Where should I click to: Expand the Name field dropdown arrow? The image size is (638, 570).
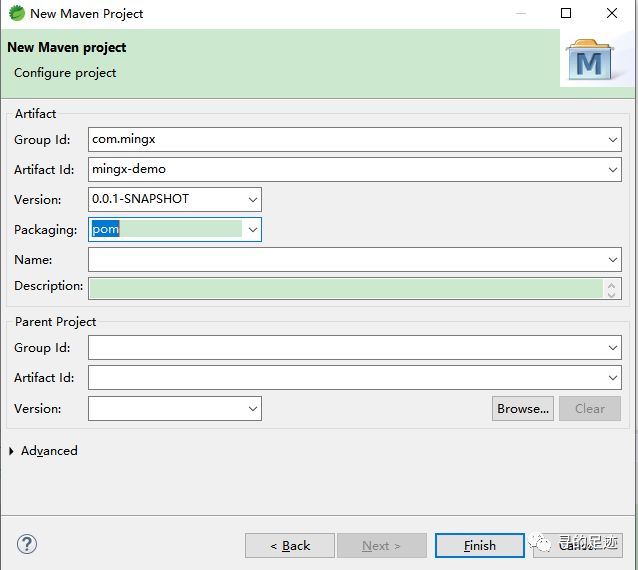coord(612,260)
